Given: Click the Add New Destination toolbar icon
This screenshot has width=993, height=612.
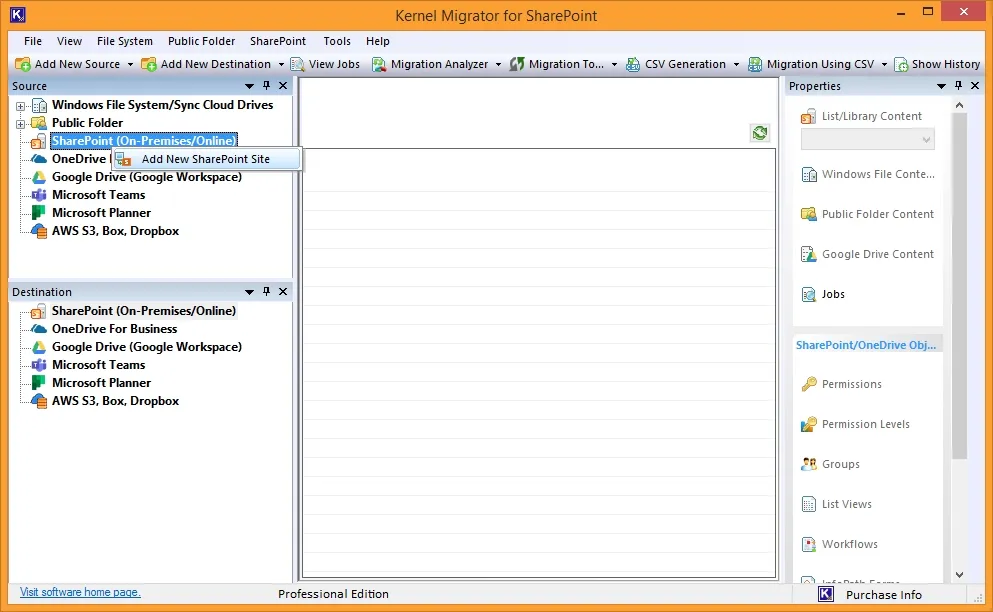Looking at the screenshot, I should pyautogui.click(x=149, y=64).
